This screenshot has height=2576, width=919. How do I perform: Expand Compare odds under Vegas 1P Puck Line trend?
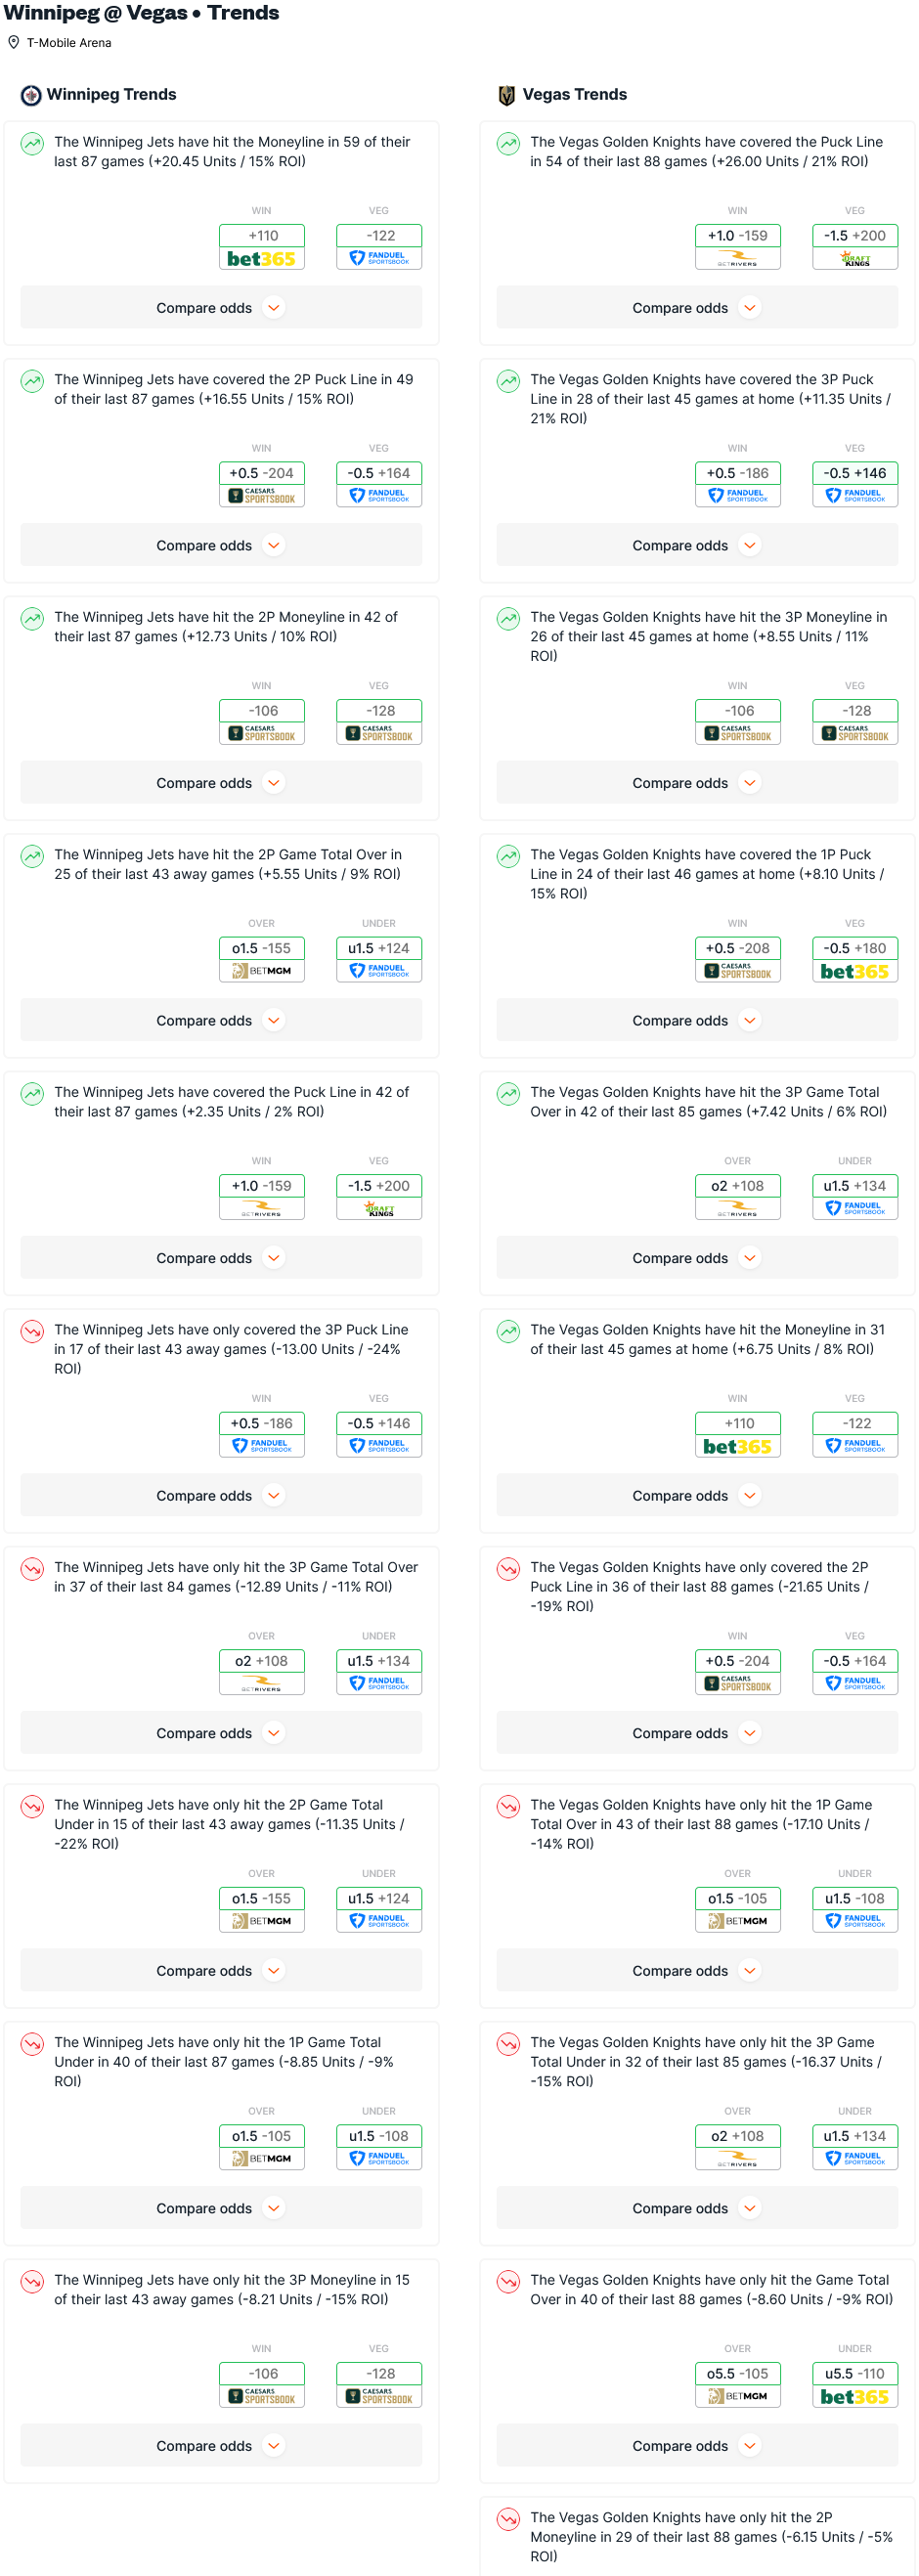[697, 1020]
